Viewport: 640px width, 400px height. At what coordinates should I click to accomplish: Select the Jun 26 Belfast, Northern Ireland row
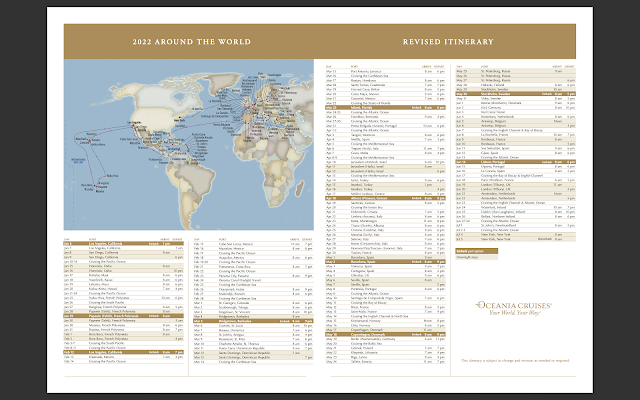[x=516, y=216]
